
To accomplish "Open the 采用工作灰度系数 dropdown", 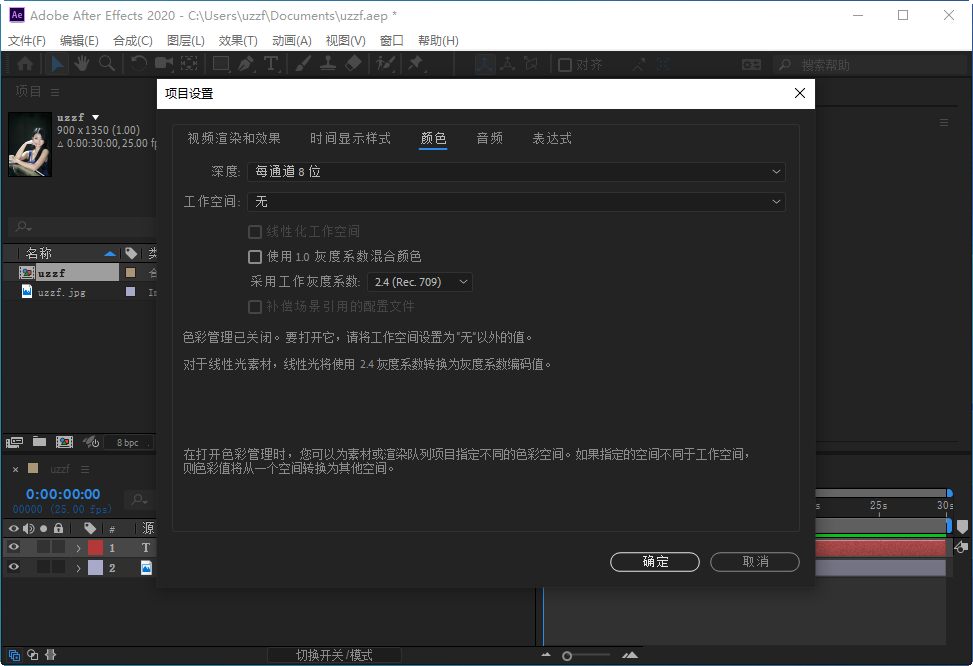I will (420, 282).
